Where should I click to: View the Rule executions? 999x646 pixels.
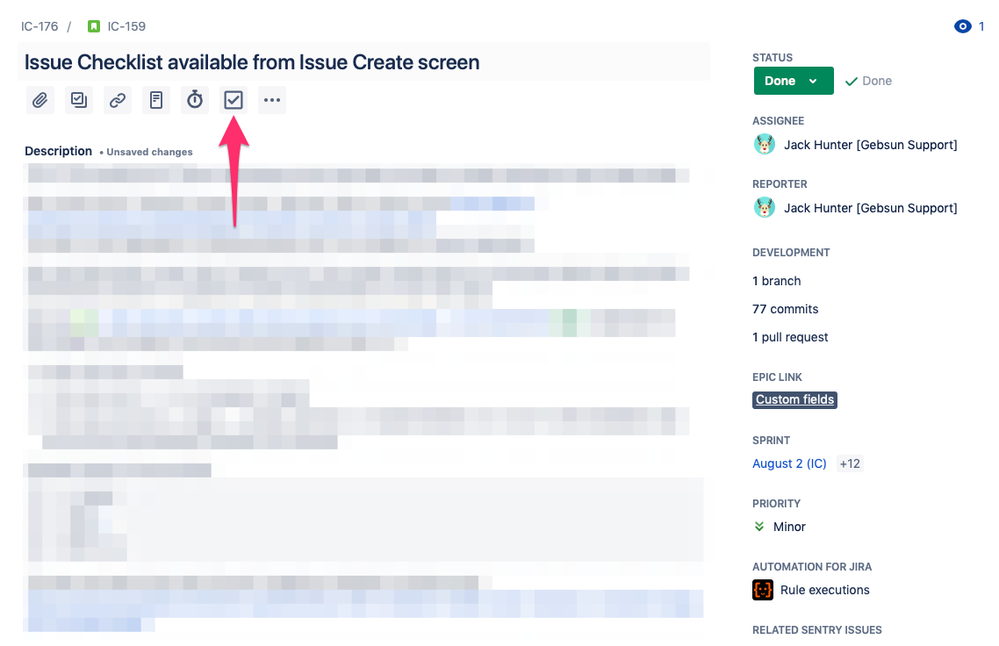(x=823, y=590)
